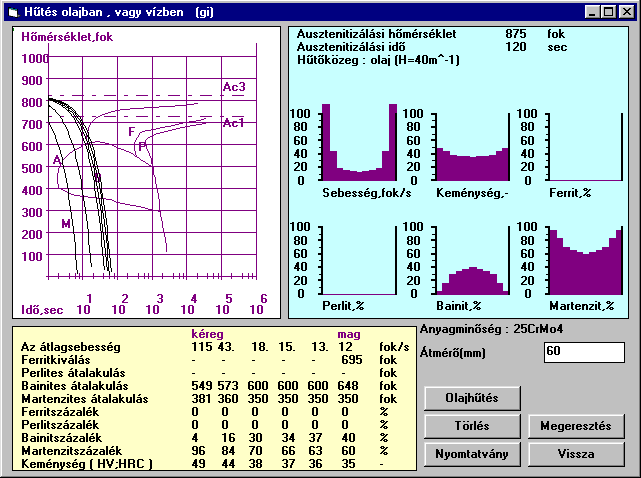The width and height of the screenshot is (641, 478).
Task: Click the Átmérő(mm) diameter input field
Action: coord(583,352)
